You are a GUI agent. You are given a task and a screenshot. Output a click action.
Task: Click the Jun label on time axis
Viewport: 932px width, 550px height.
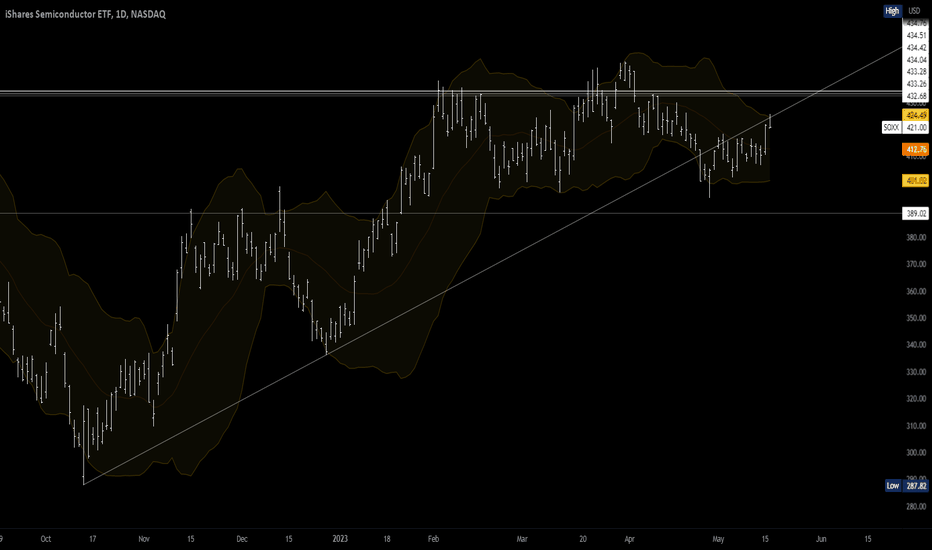821,539
